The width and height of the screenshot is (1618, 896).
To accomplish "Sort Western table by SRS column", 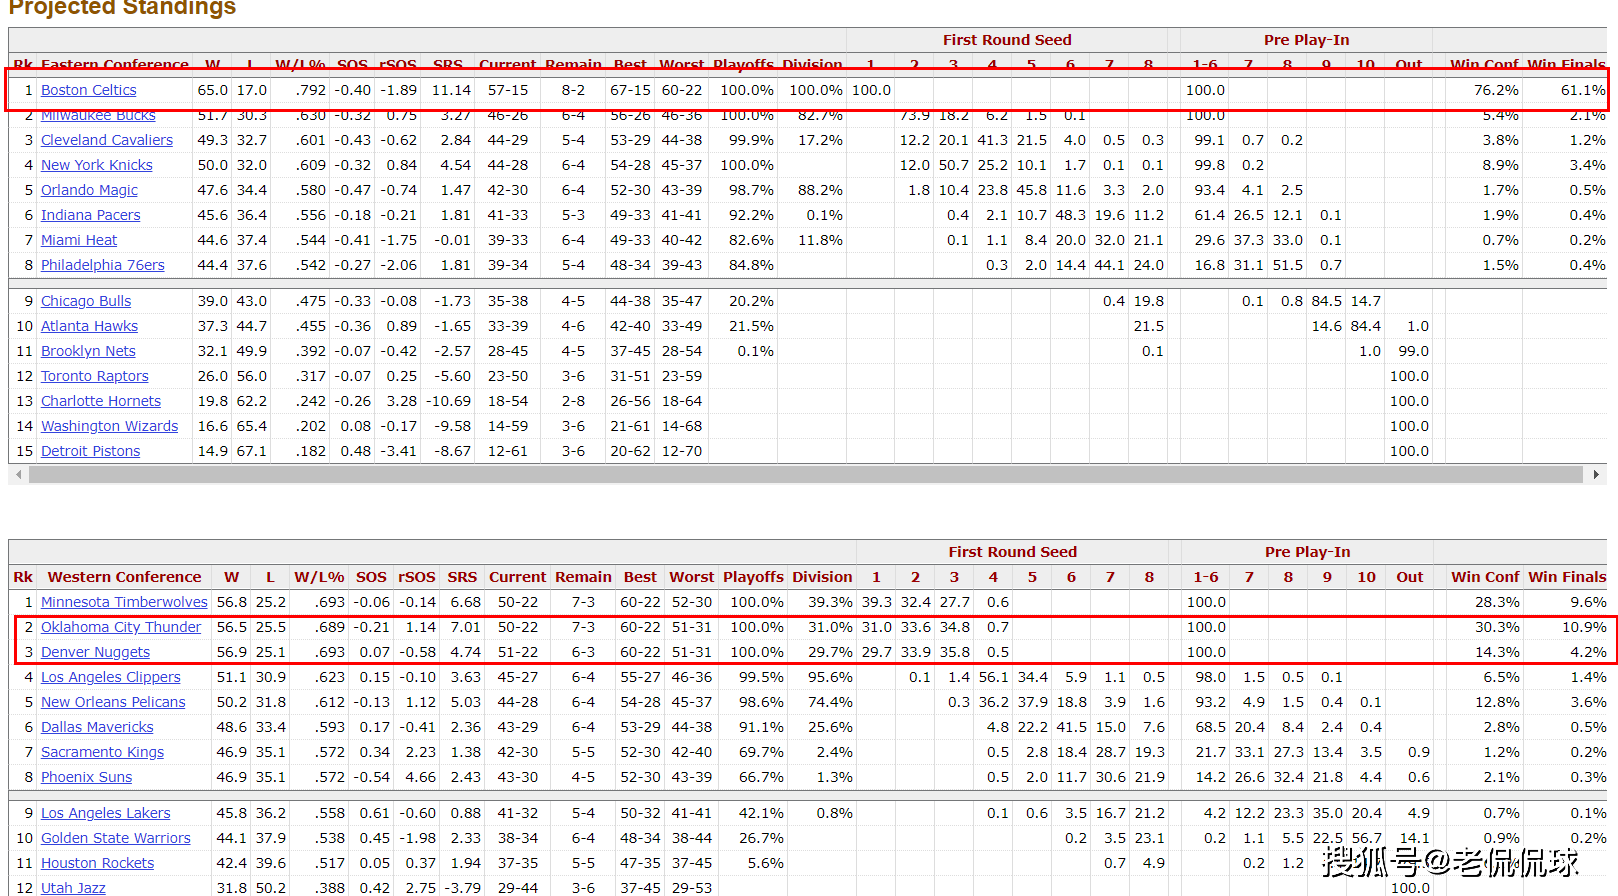I will coord(462,577).
